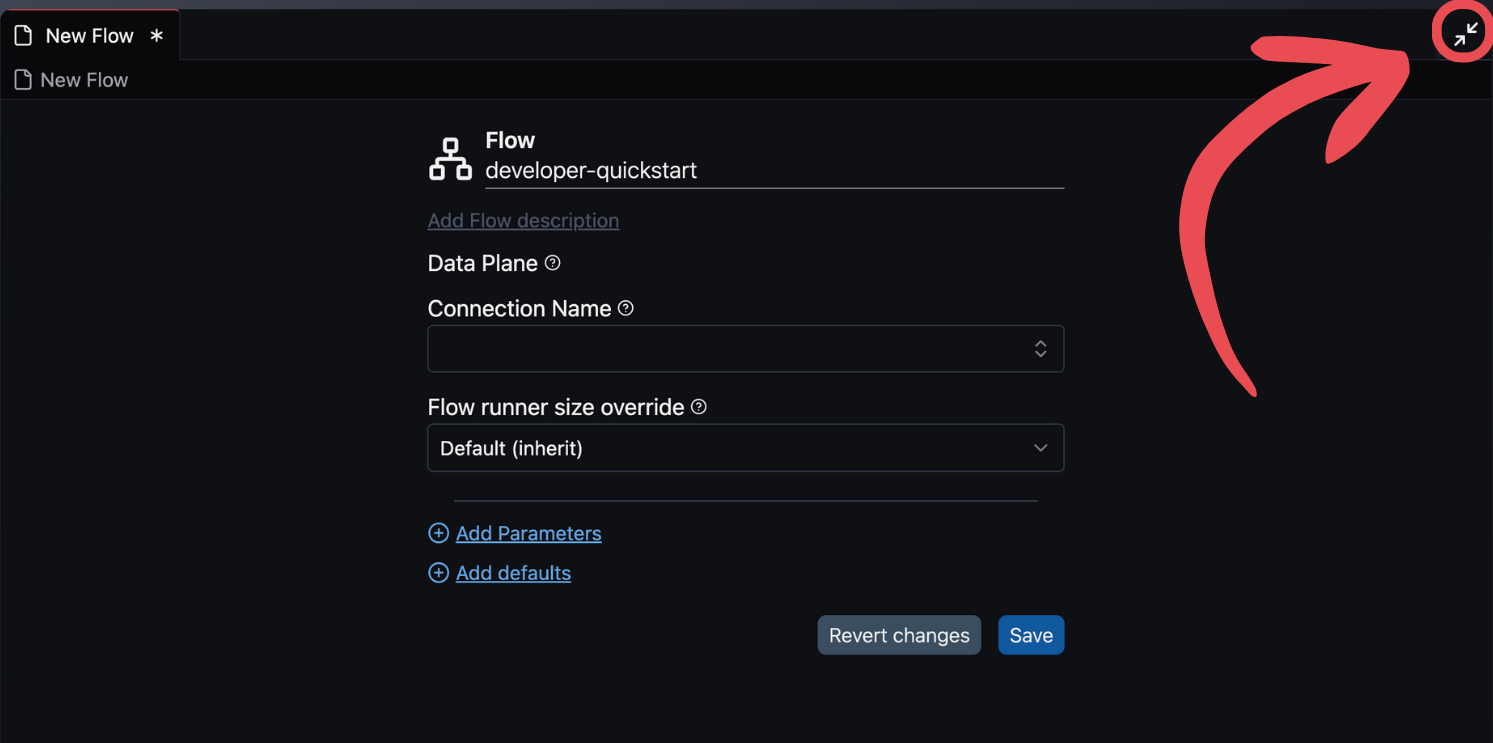The height and width of the screenshot is (743, 1493).
Task: Click the developer-quickstart flow name field
Action: 773,171
